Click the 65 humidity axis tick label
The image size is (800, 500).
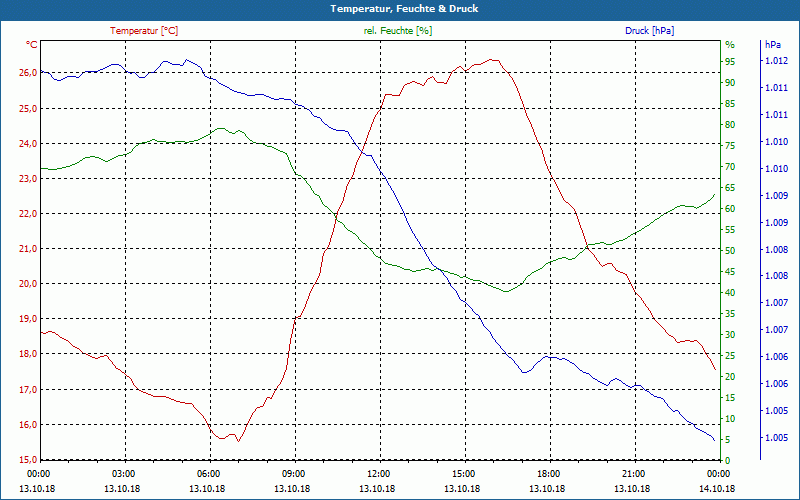coord(730,188)
